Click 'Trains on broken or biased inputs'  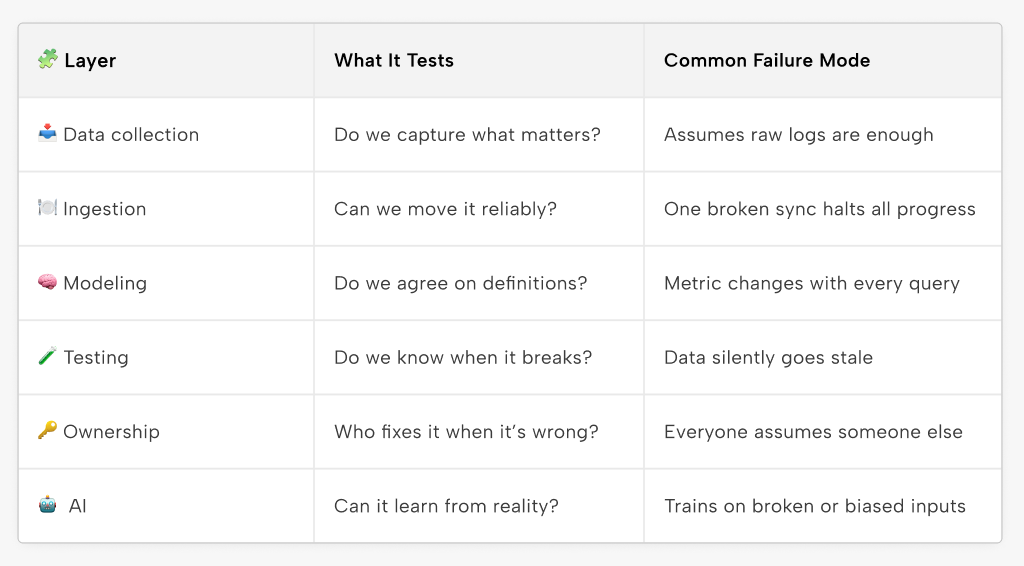tap(814, 506)
